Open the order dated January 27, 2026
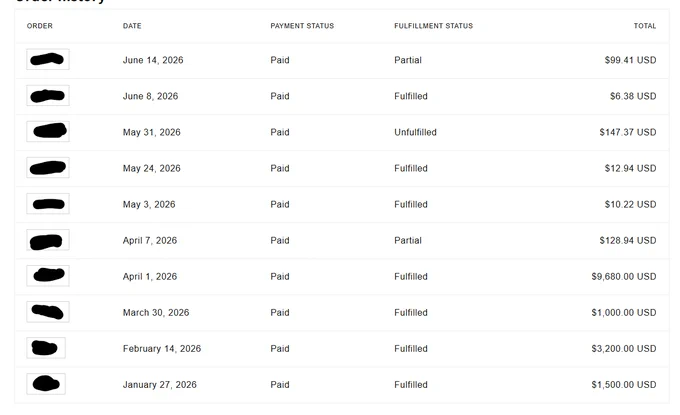 click(x=46, y=384)
